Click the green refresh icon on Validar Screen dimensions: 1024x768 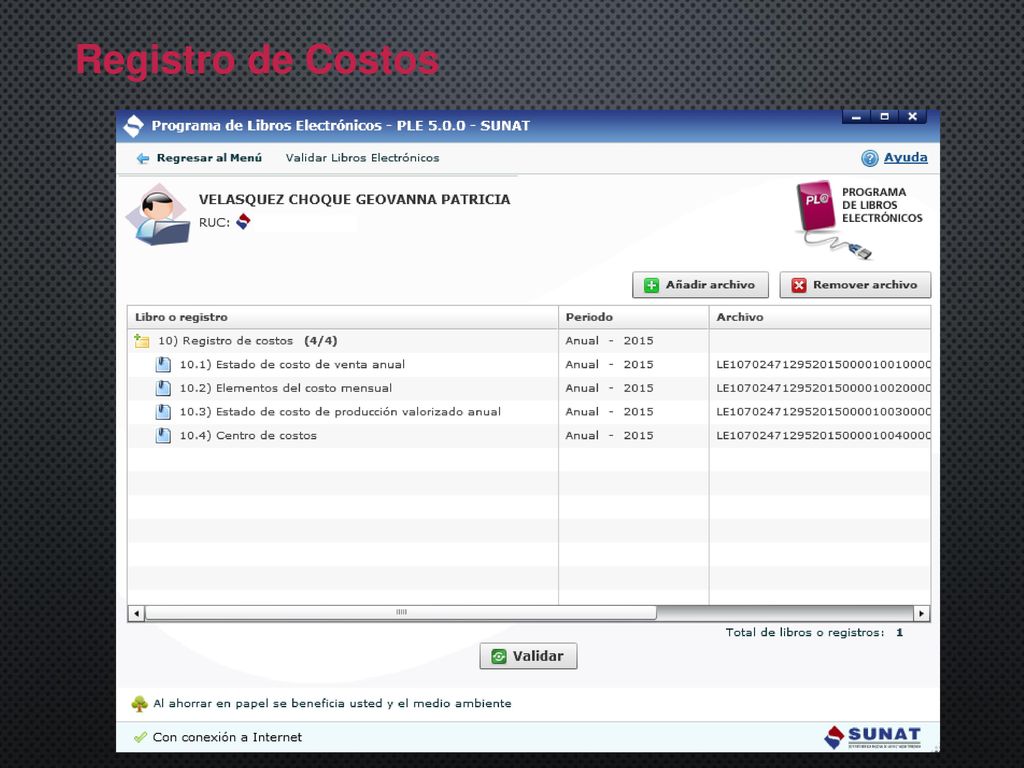498,656
